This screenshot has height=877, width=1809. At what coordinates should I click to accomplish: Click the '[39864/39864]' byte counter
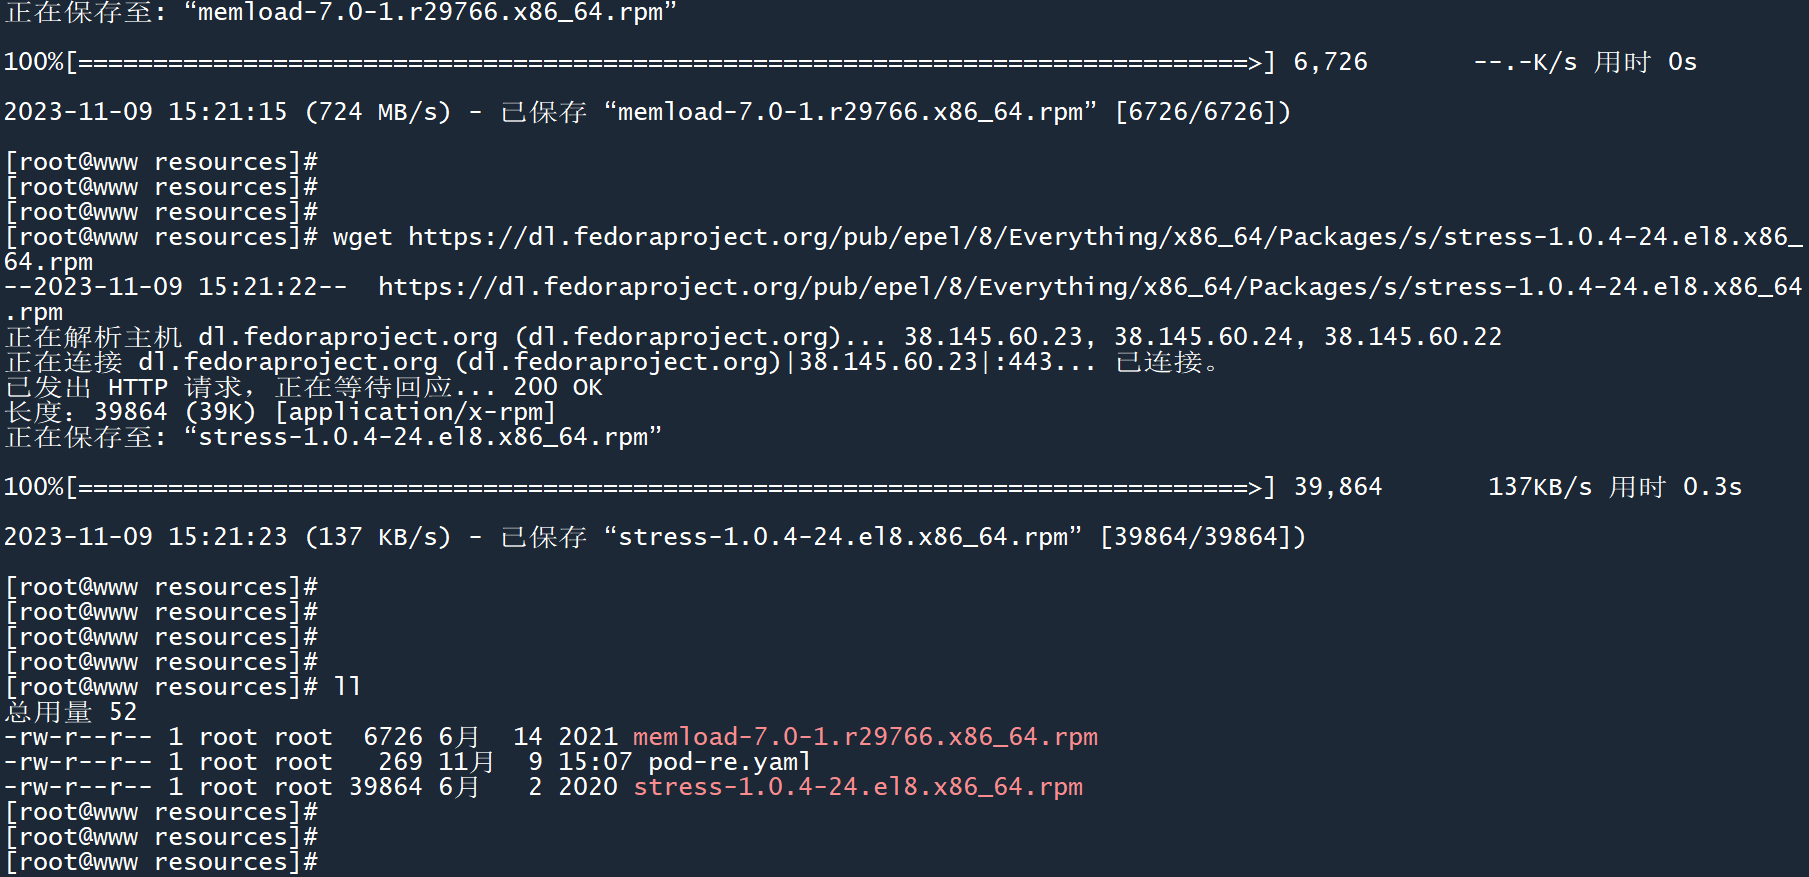(x=1202, y=537)
